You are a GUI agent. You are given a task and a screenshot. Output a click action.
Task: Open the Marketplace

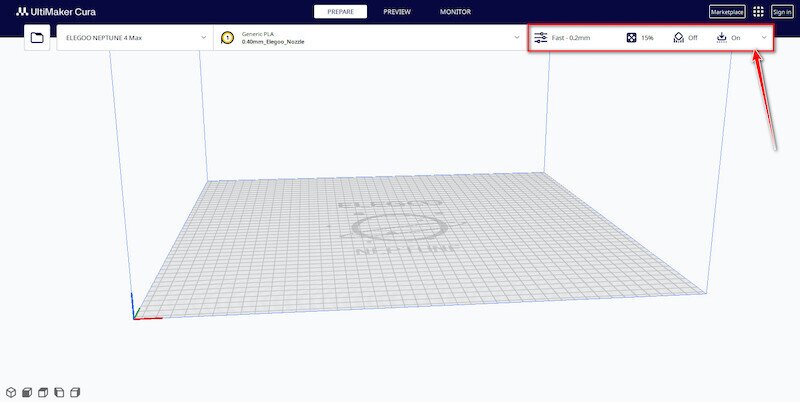(727, 12)
